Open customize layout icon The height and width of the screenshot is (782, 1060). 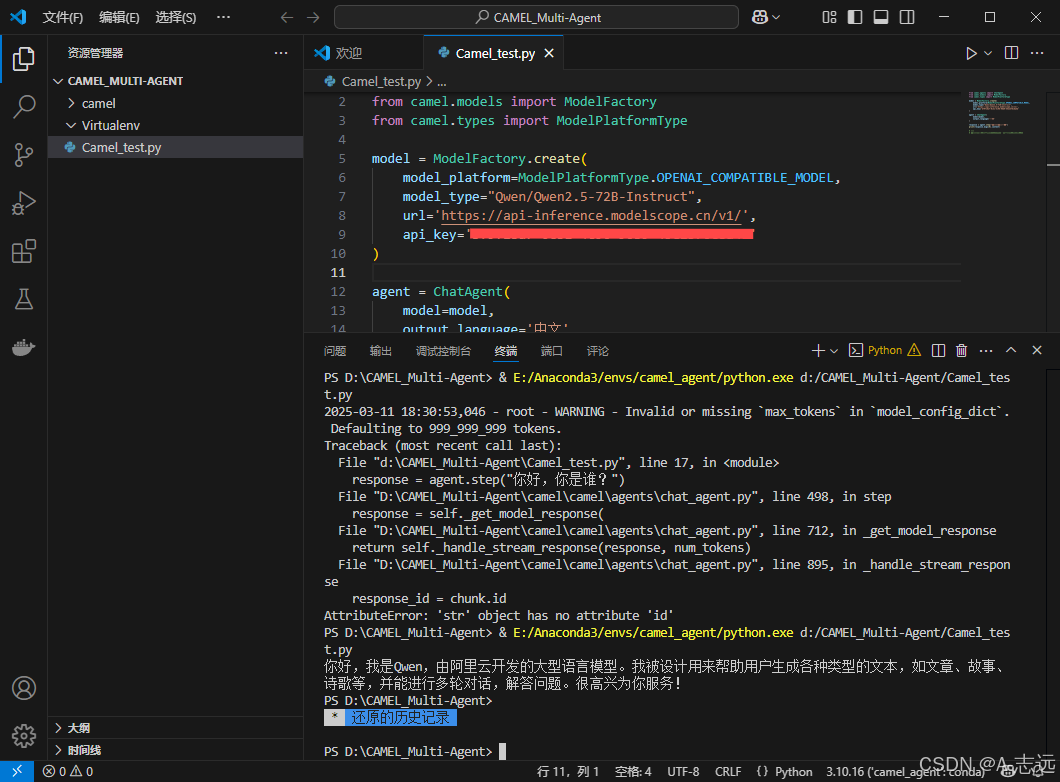[829, 18]
